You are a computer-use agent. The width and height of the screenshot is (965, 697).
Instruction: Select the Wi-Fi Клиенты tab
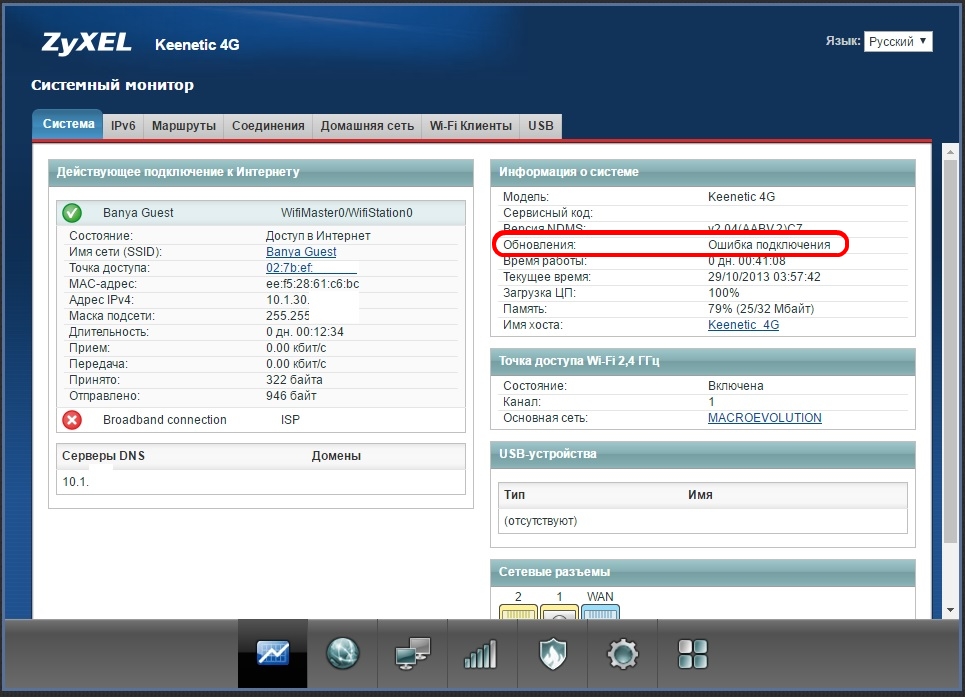pos(470,126)
